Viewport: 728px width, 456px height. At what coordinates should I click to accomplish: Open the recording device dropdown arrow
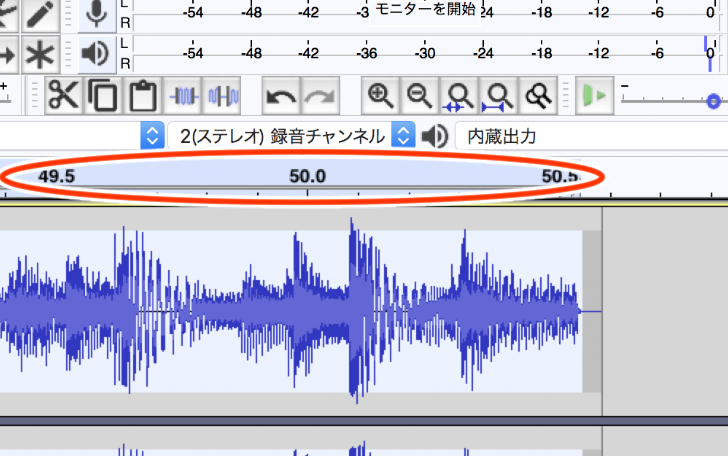click(x=152, y=136)
